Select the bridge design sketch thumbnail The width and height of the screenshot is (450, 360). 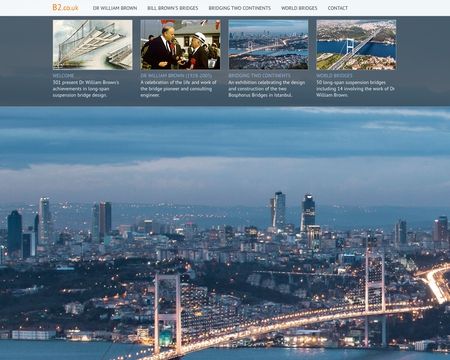pyautogui.click(x=93, y=45)
